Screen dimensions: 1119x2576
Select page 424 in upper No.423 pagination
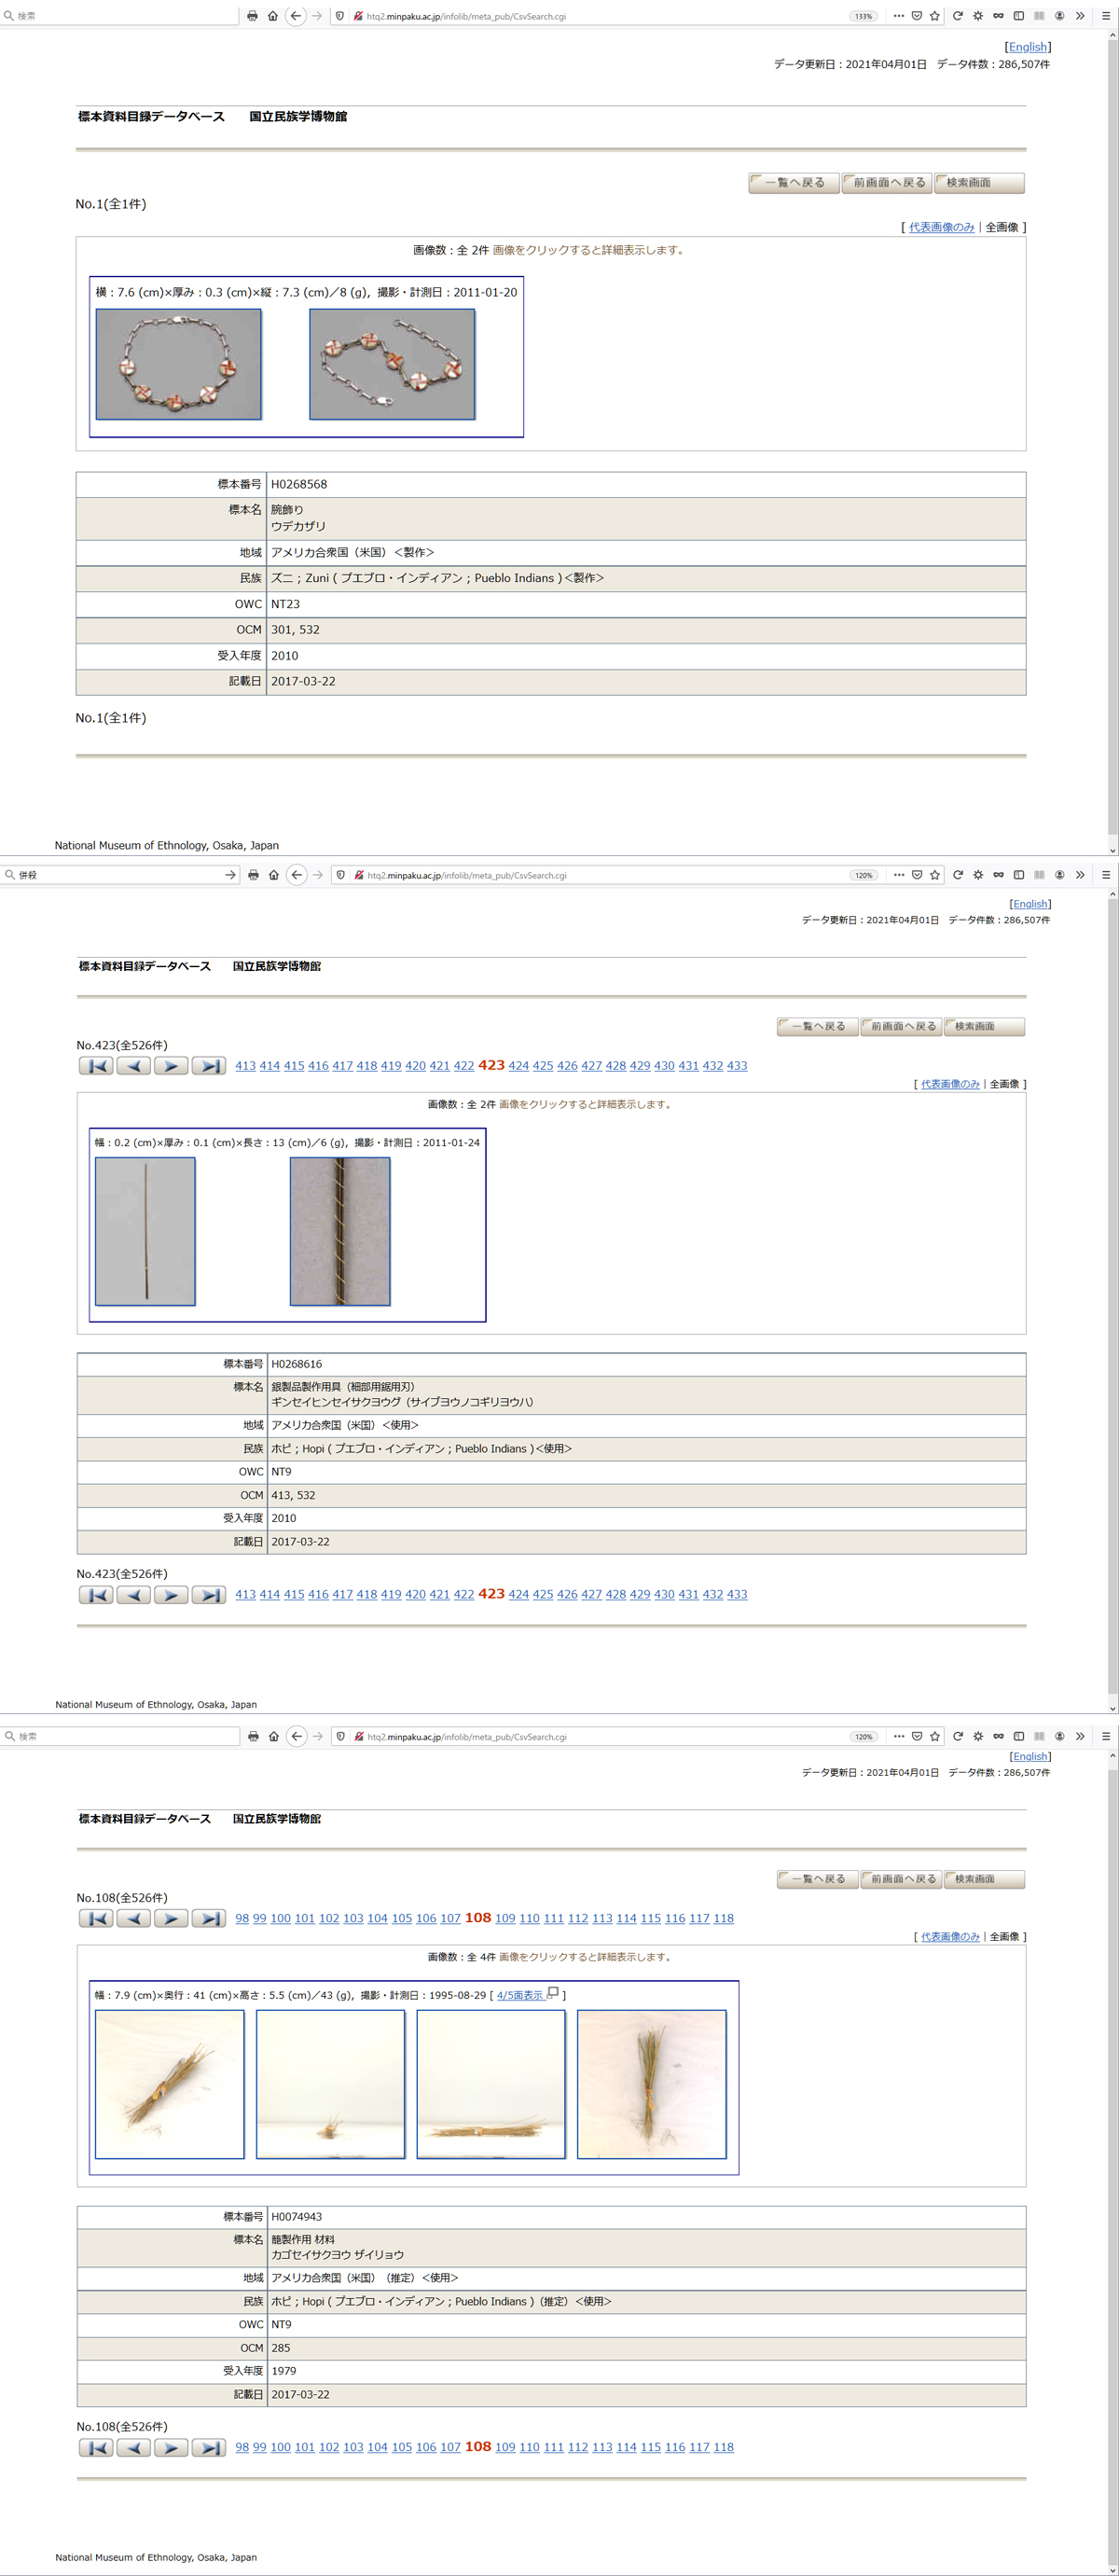pyautogui.click(x=518, y=1066)
